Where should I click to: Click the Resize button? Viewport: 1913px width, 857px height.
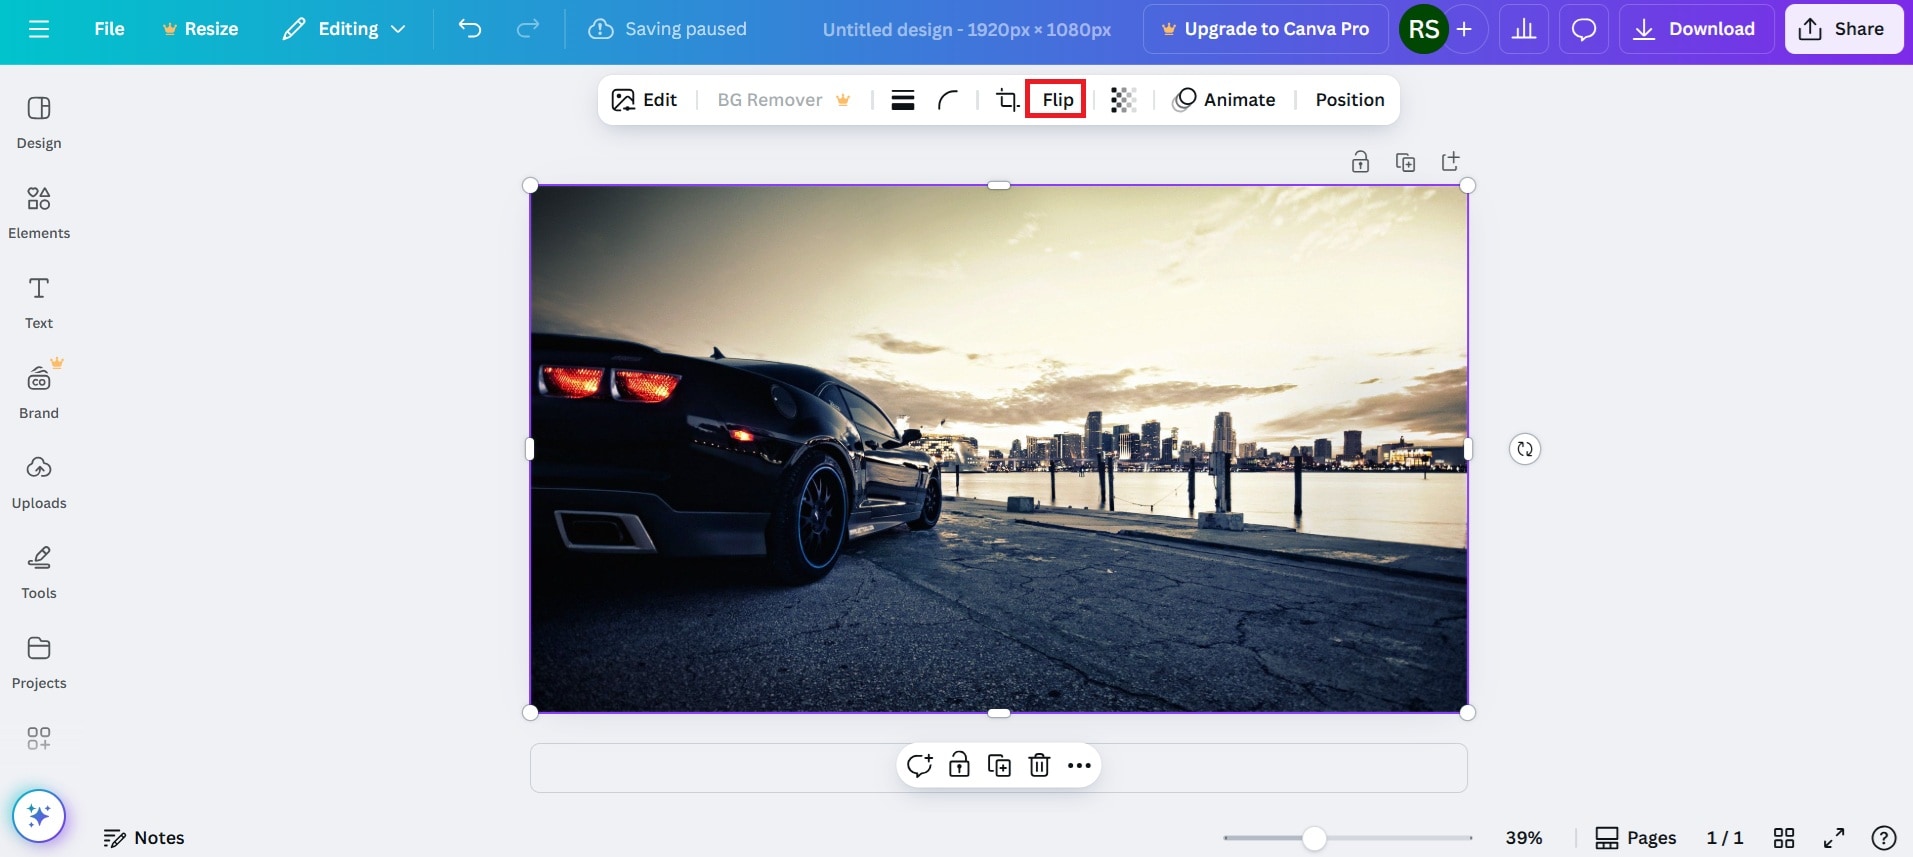click(x=200, y=29)
